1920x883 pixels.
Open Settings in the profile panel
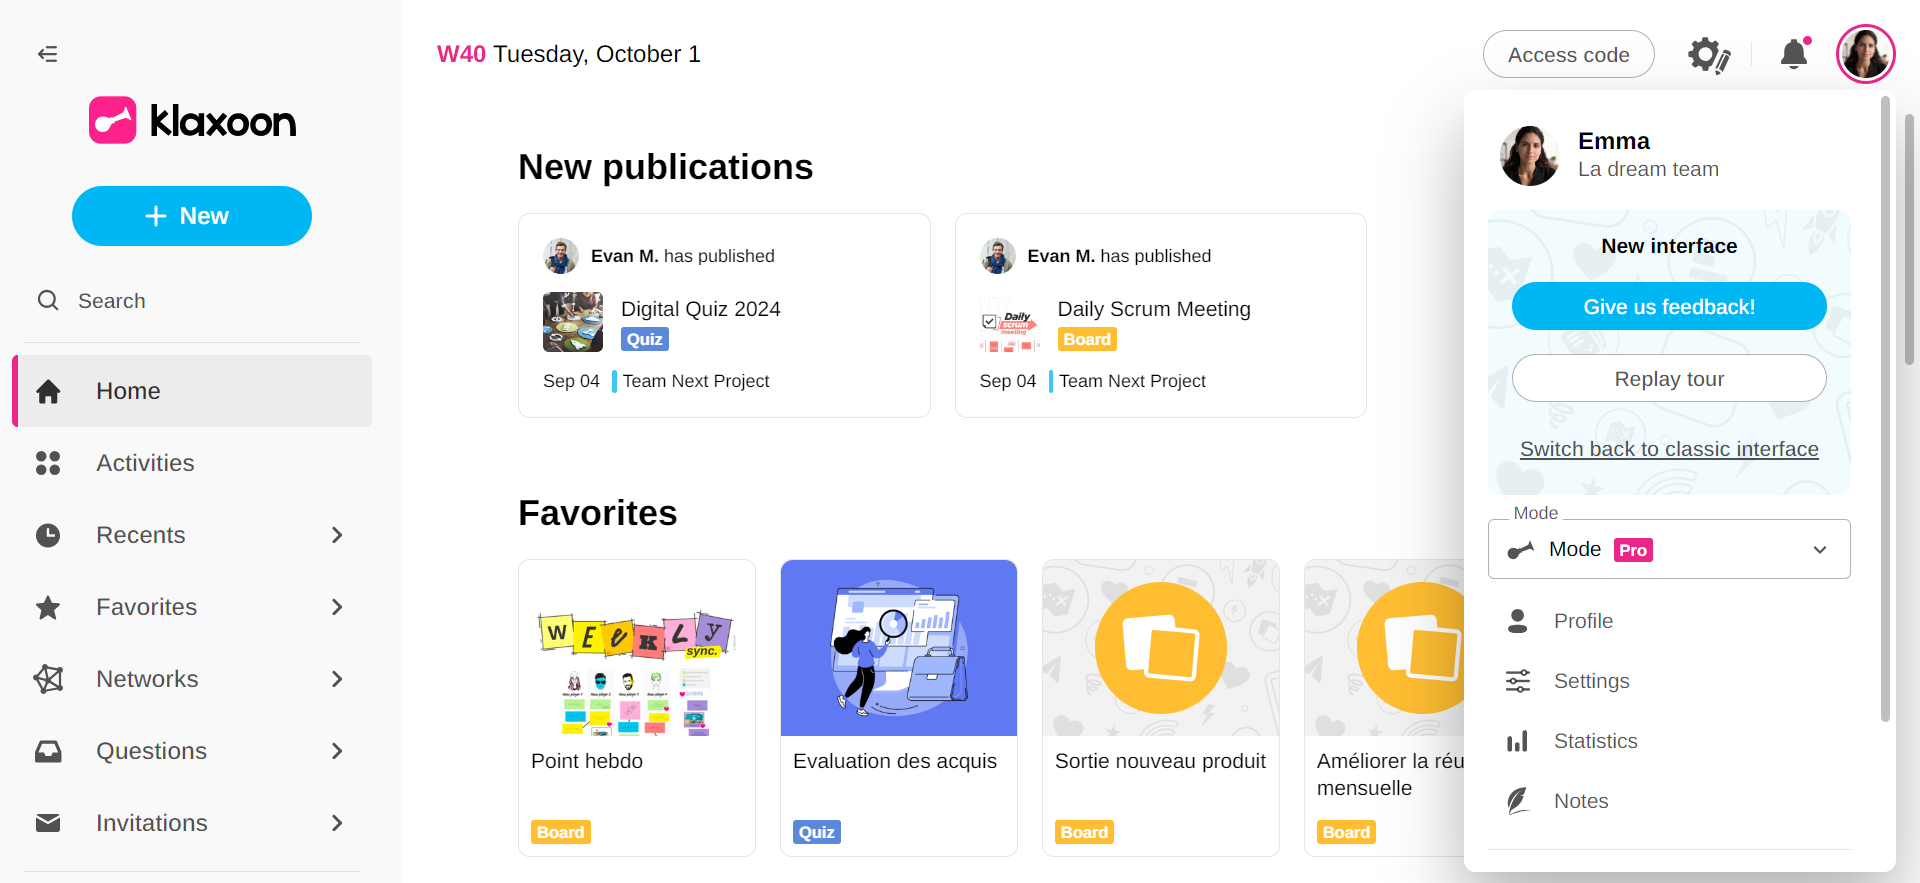pyautogui.click(x=1591, y=681)
